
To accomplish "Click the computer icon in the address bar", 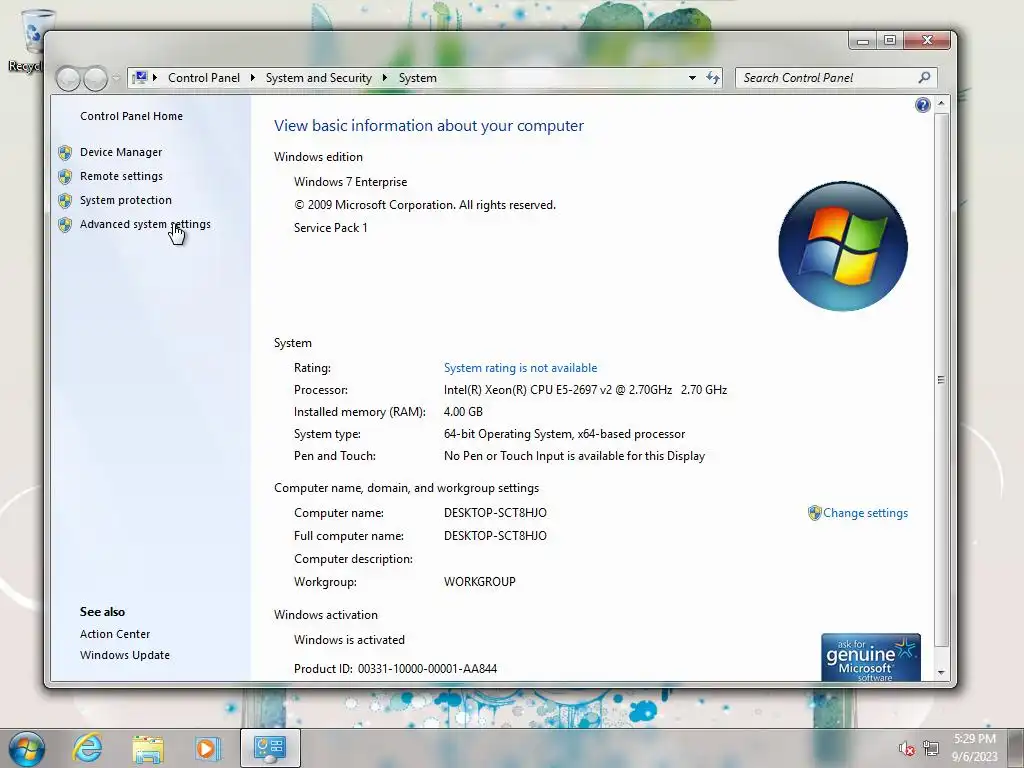I will (x=140, y=78).
